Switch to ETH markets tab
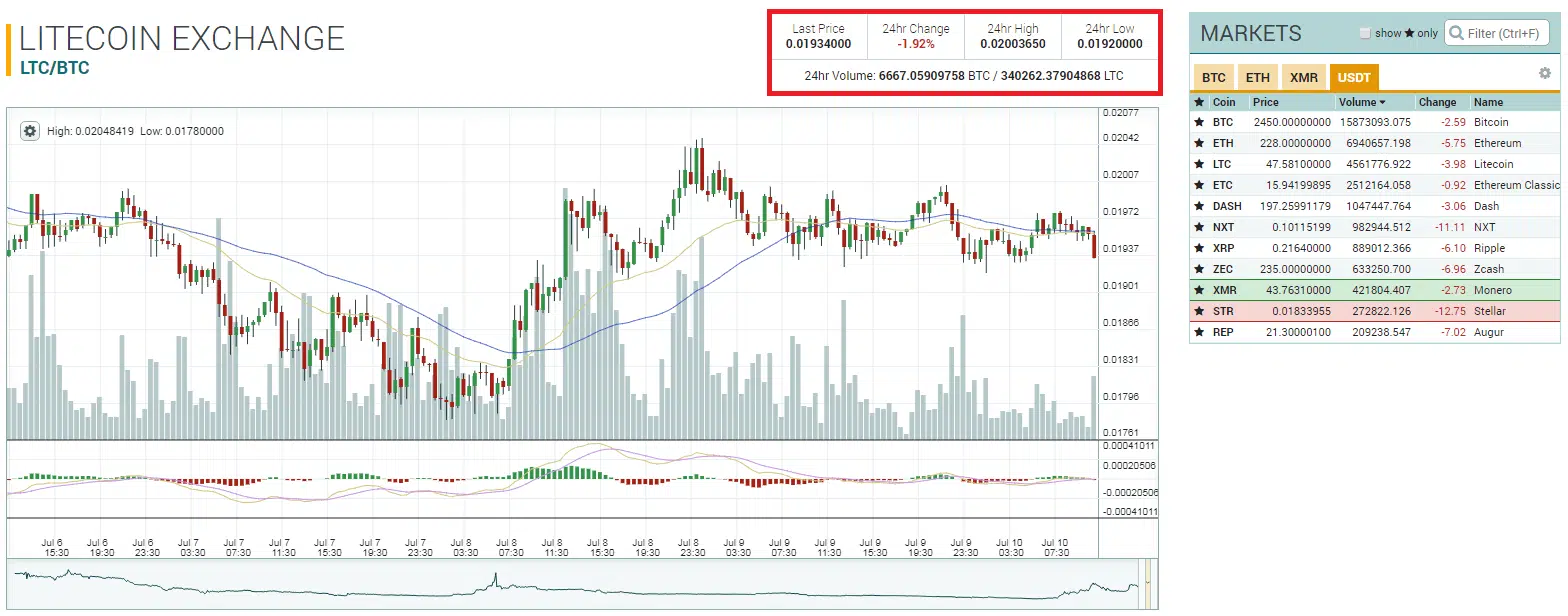The image size is (1568, 616). point(1257,77)
